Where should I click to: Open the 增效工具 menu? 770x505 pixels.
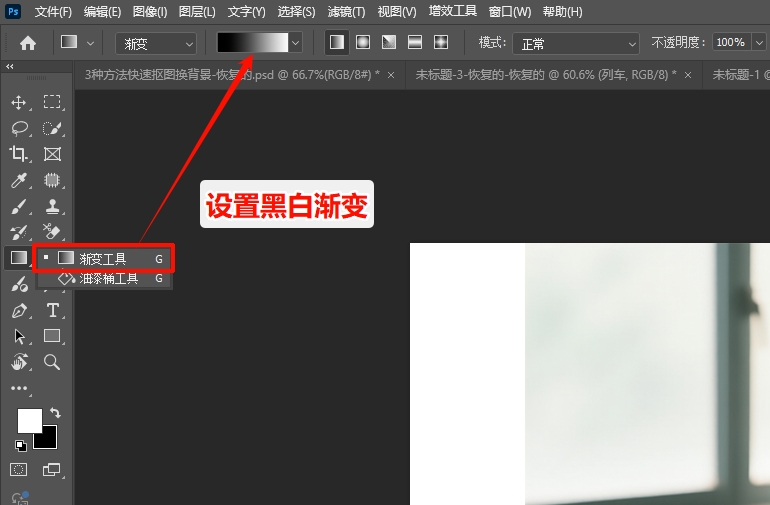(453, 11)
